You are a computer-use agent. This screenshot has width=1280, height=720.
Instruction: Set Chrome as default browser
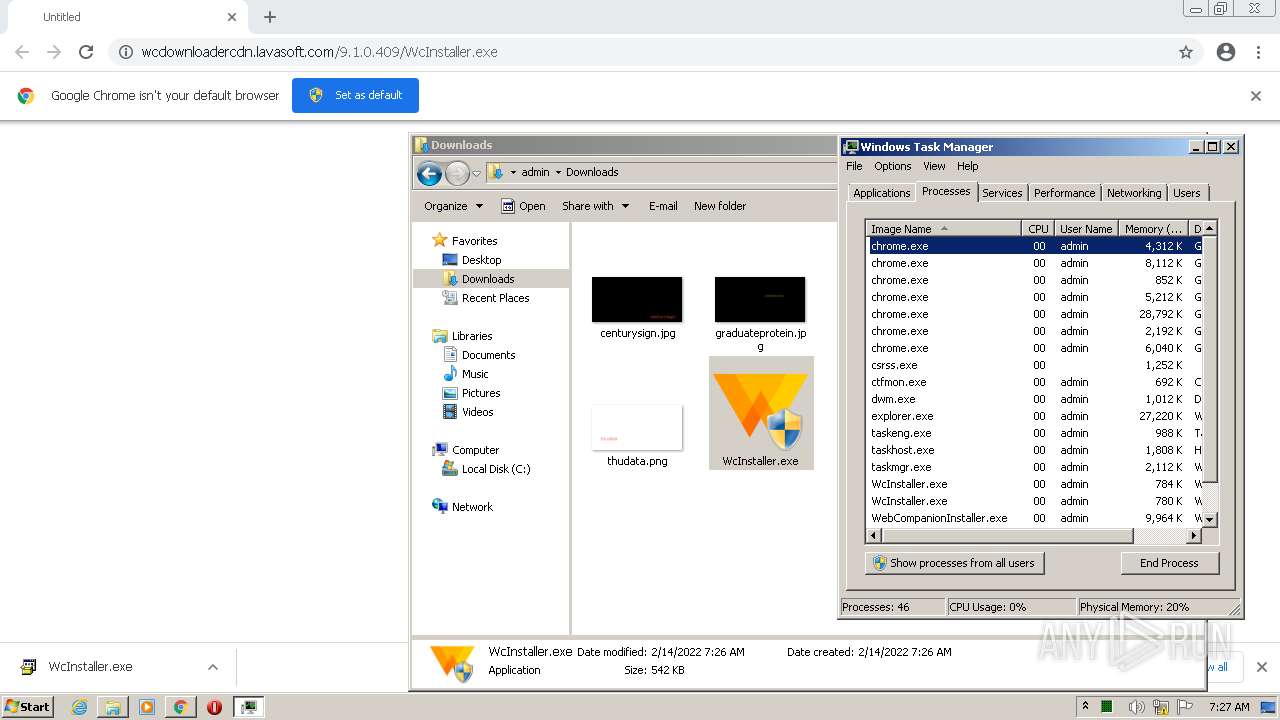click(355, 95)
